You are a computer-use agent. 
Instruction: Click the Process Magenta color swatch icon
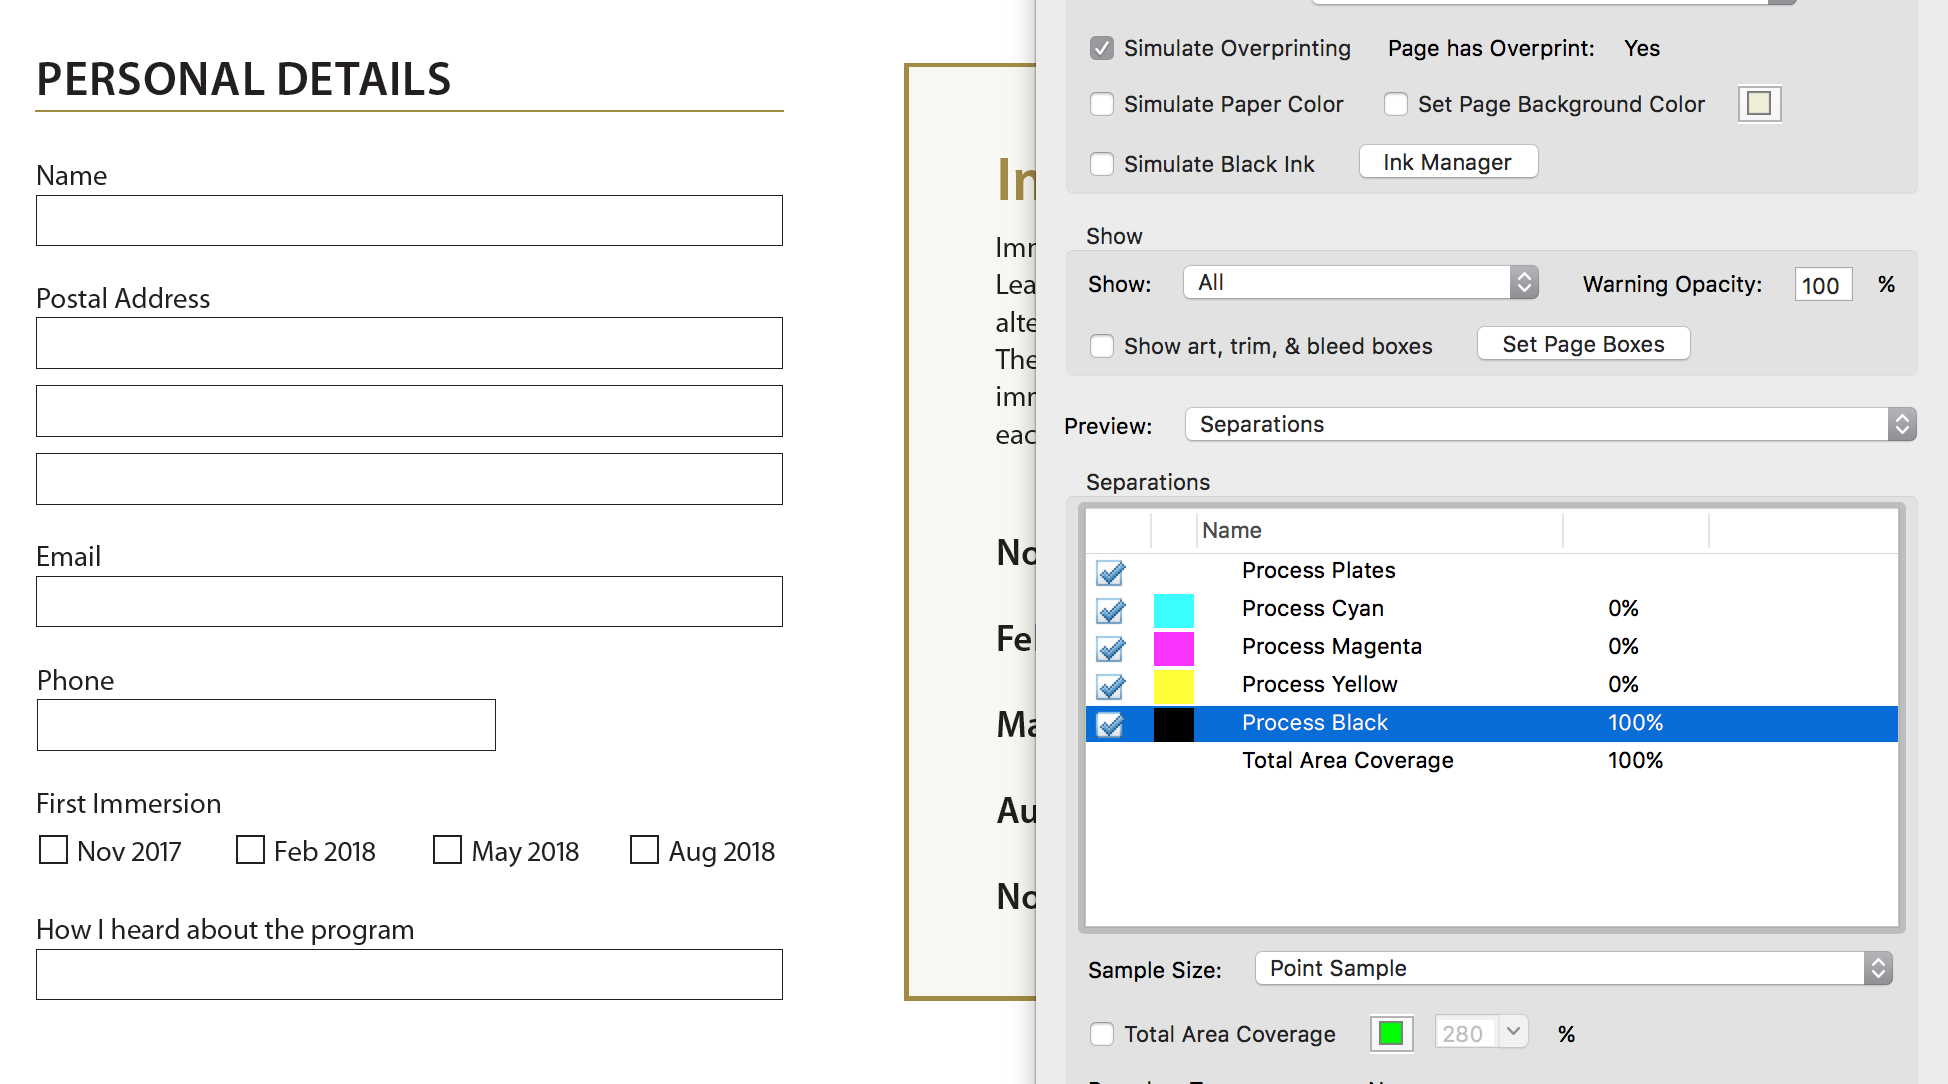[1171, 646]
